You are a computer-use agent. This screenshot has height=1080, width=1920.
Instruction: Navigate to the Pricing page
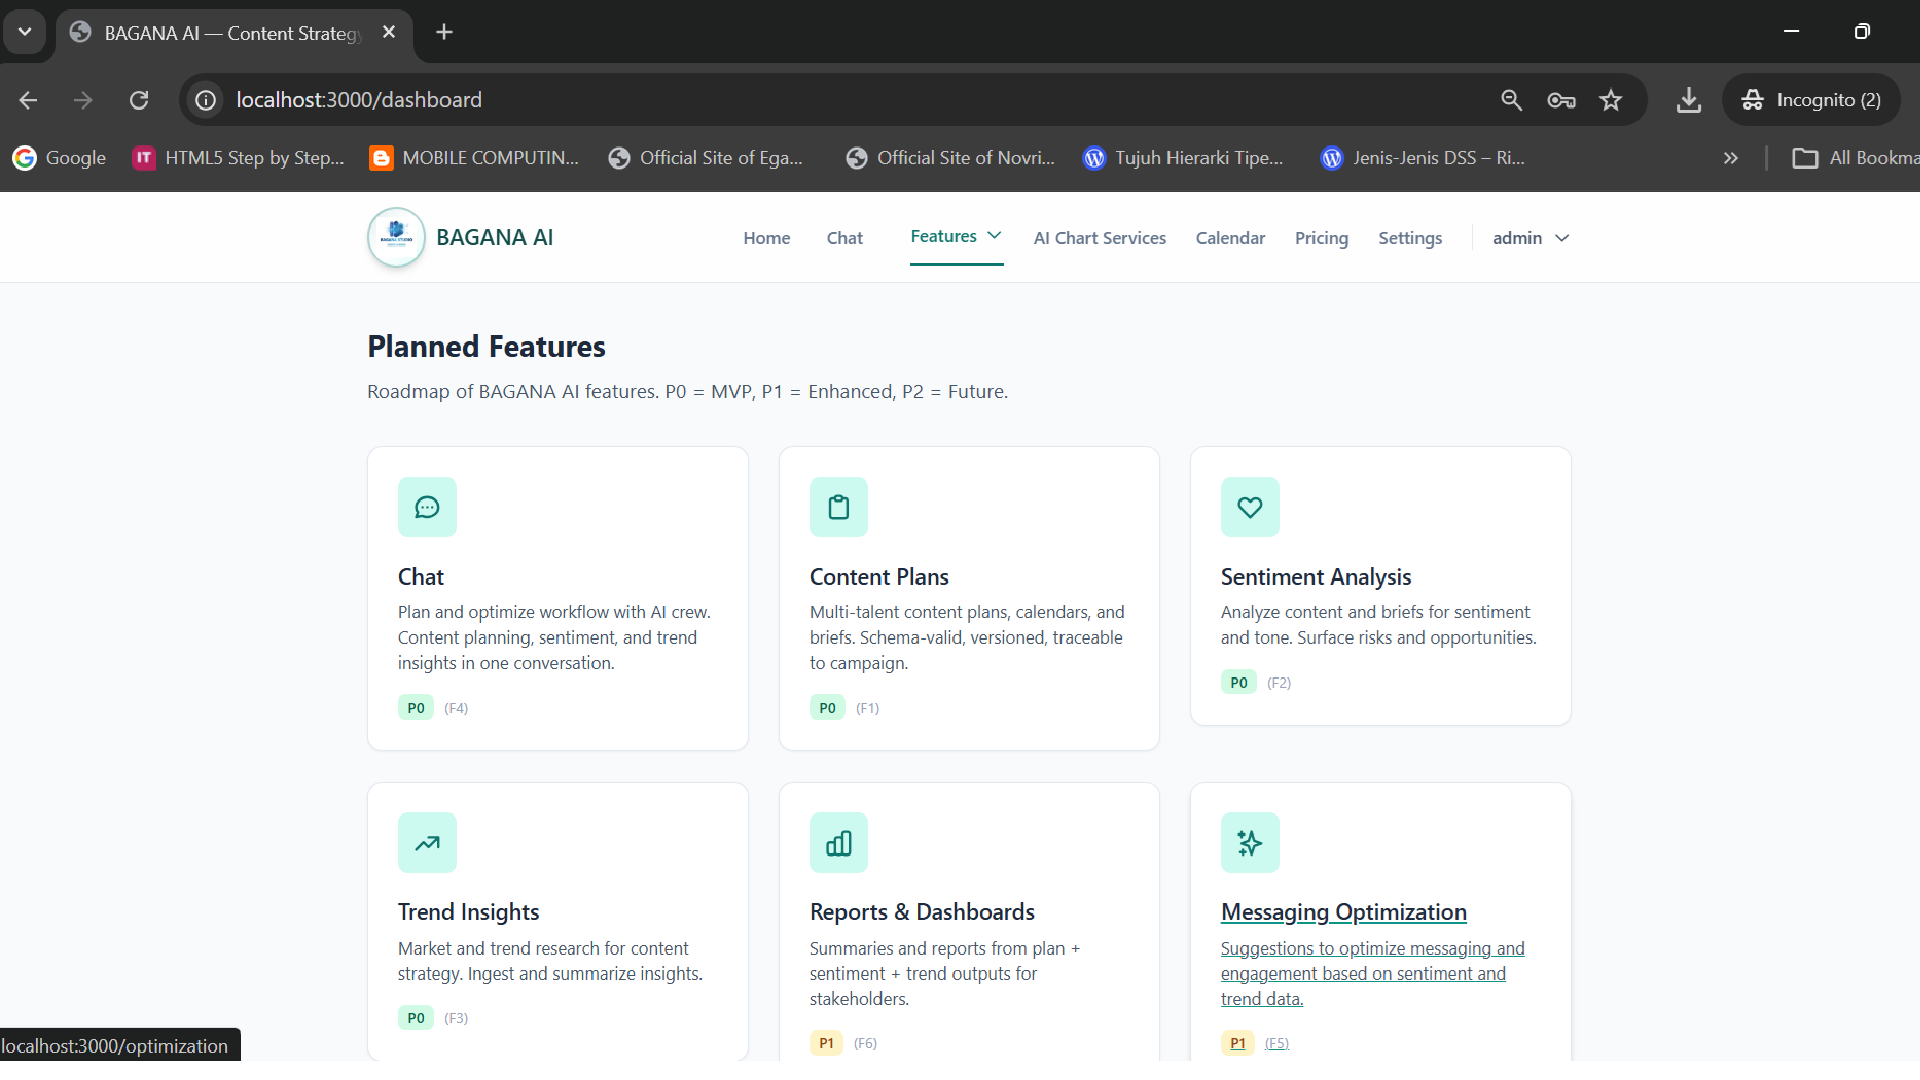1321,237
